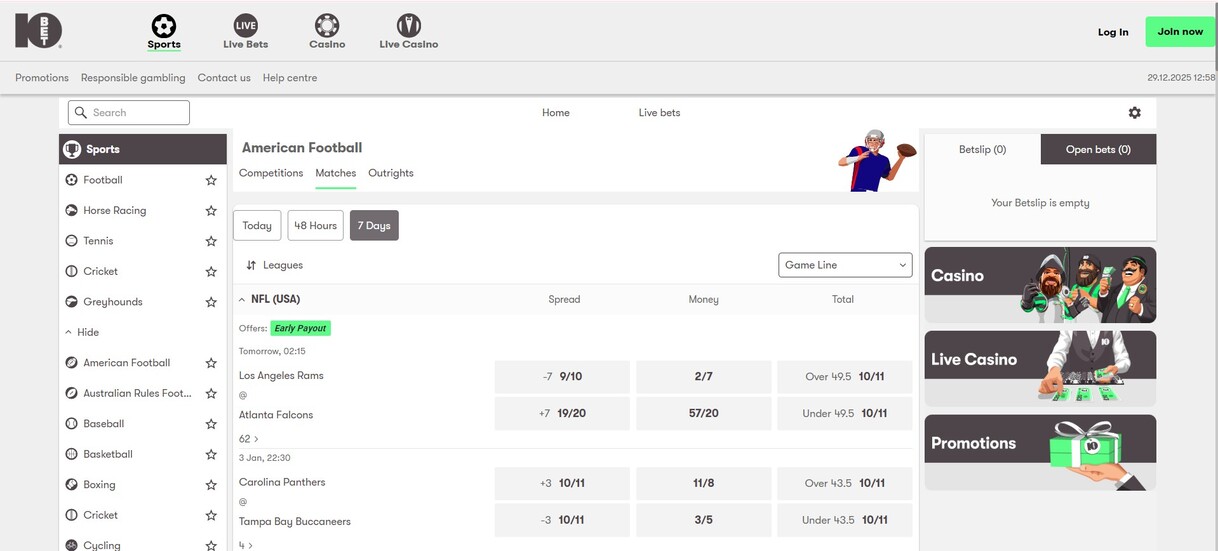Click the search magnifier icon

point(80,113)
